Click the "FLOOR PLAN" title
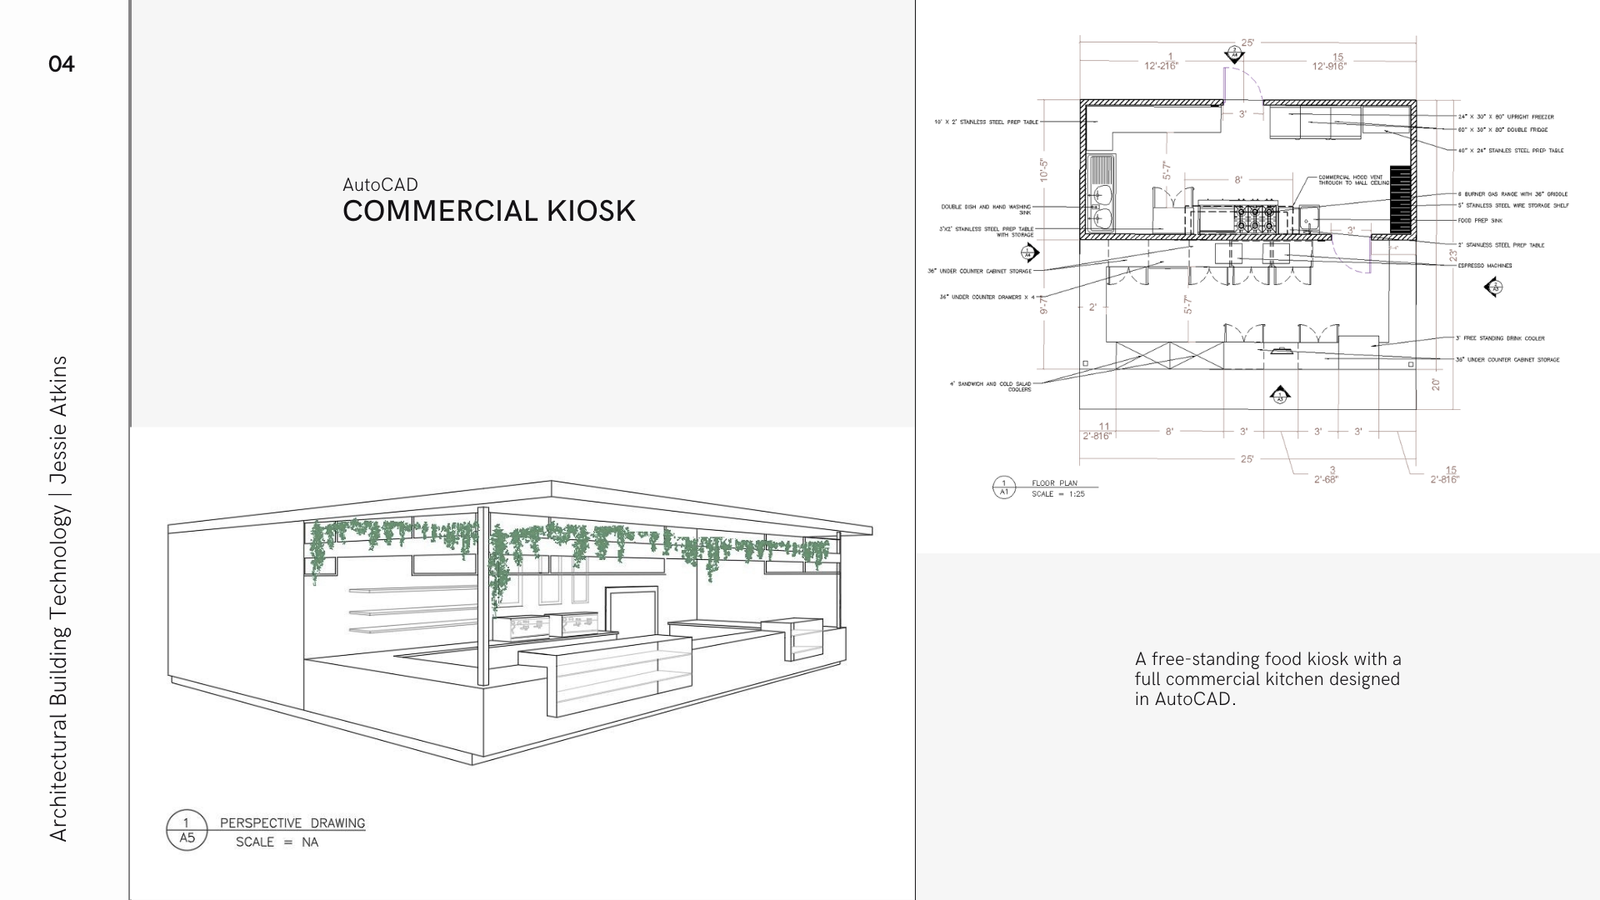This screenshot has width=1600, height=900. (x=1055, y=483)
